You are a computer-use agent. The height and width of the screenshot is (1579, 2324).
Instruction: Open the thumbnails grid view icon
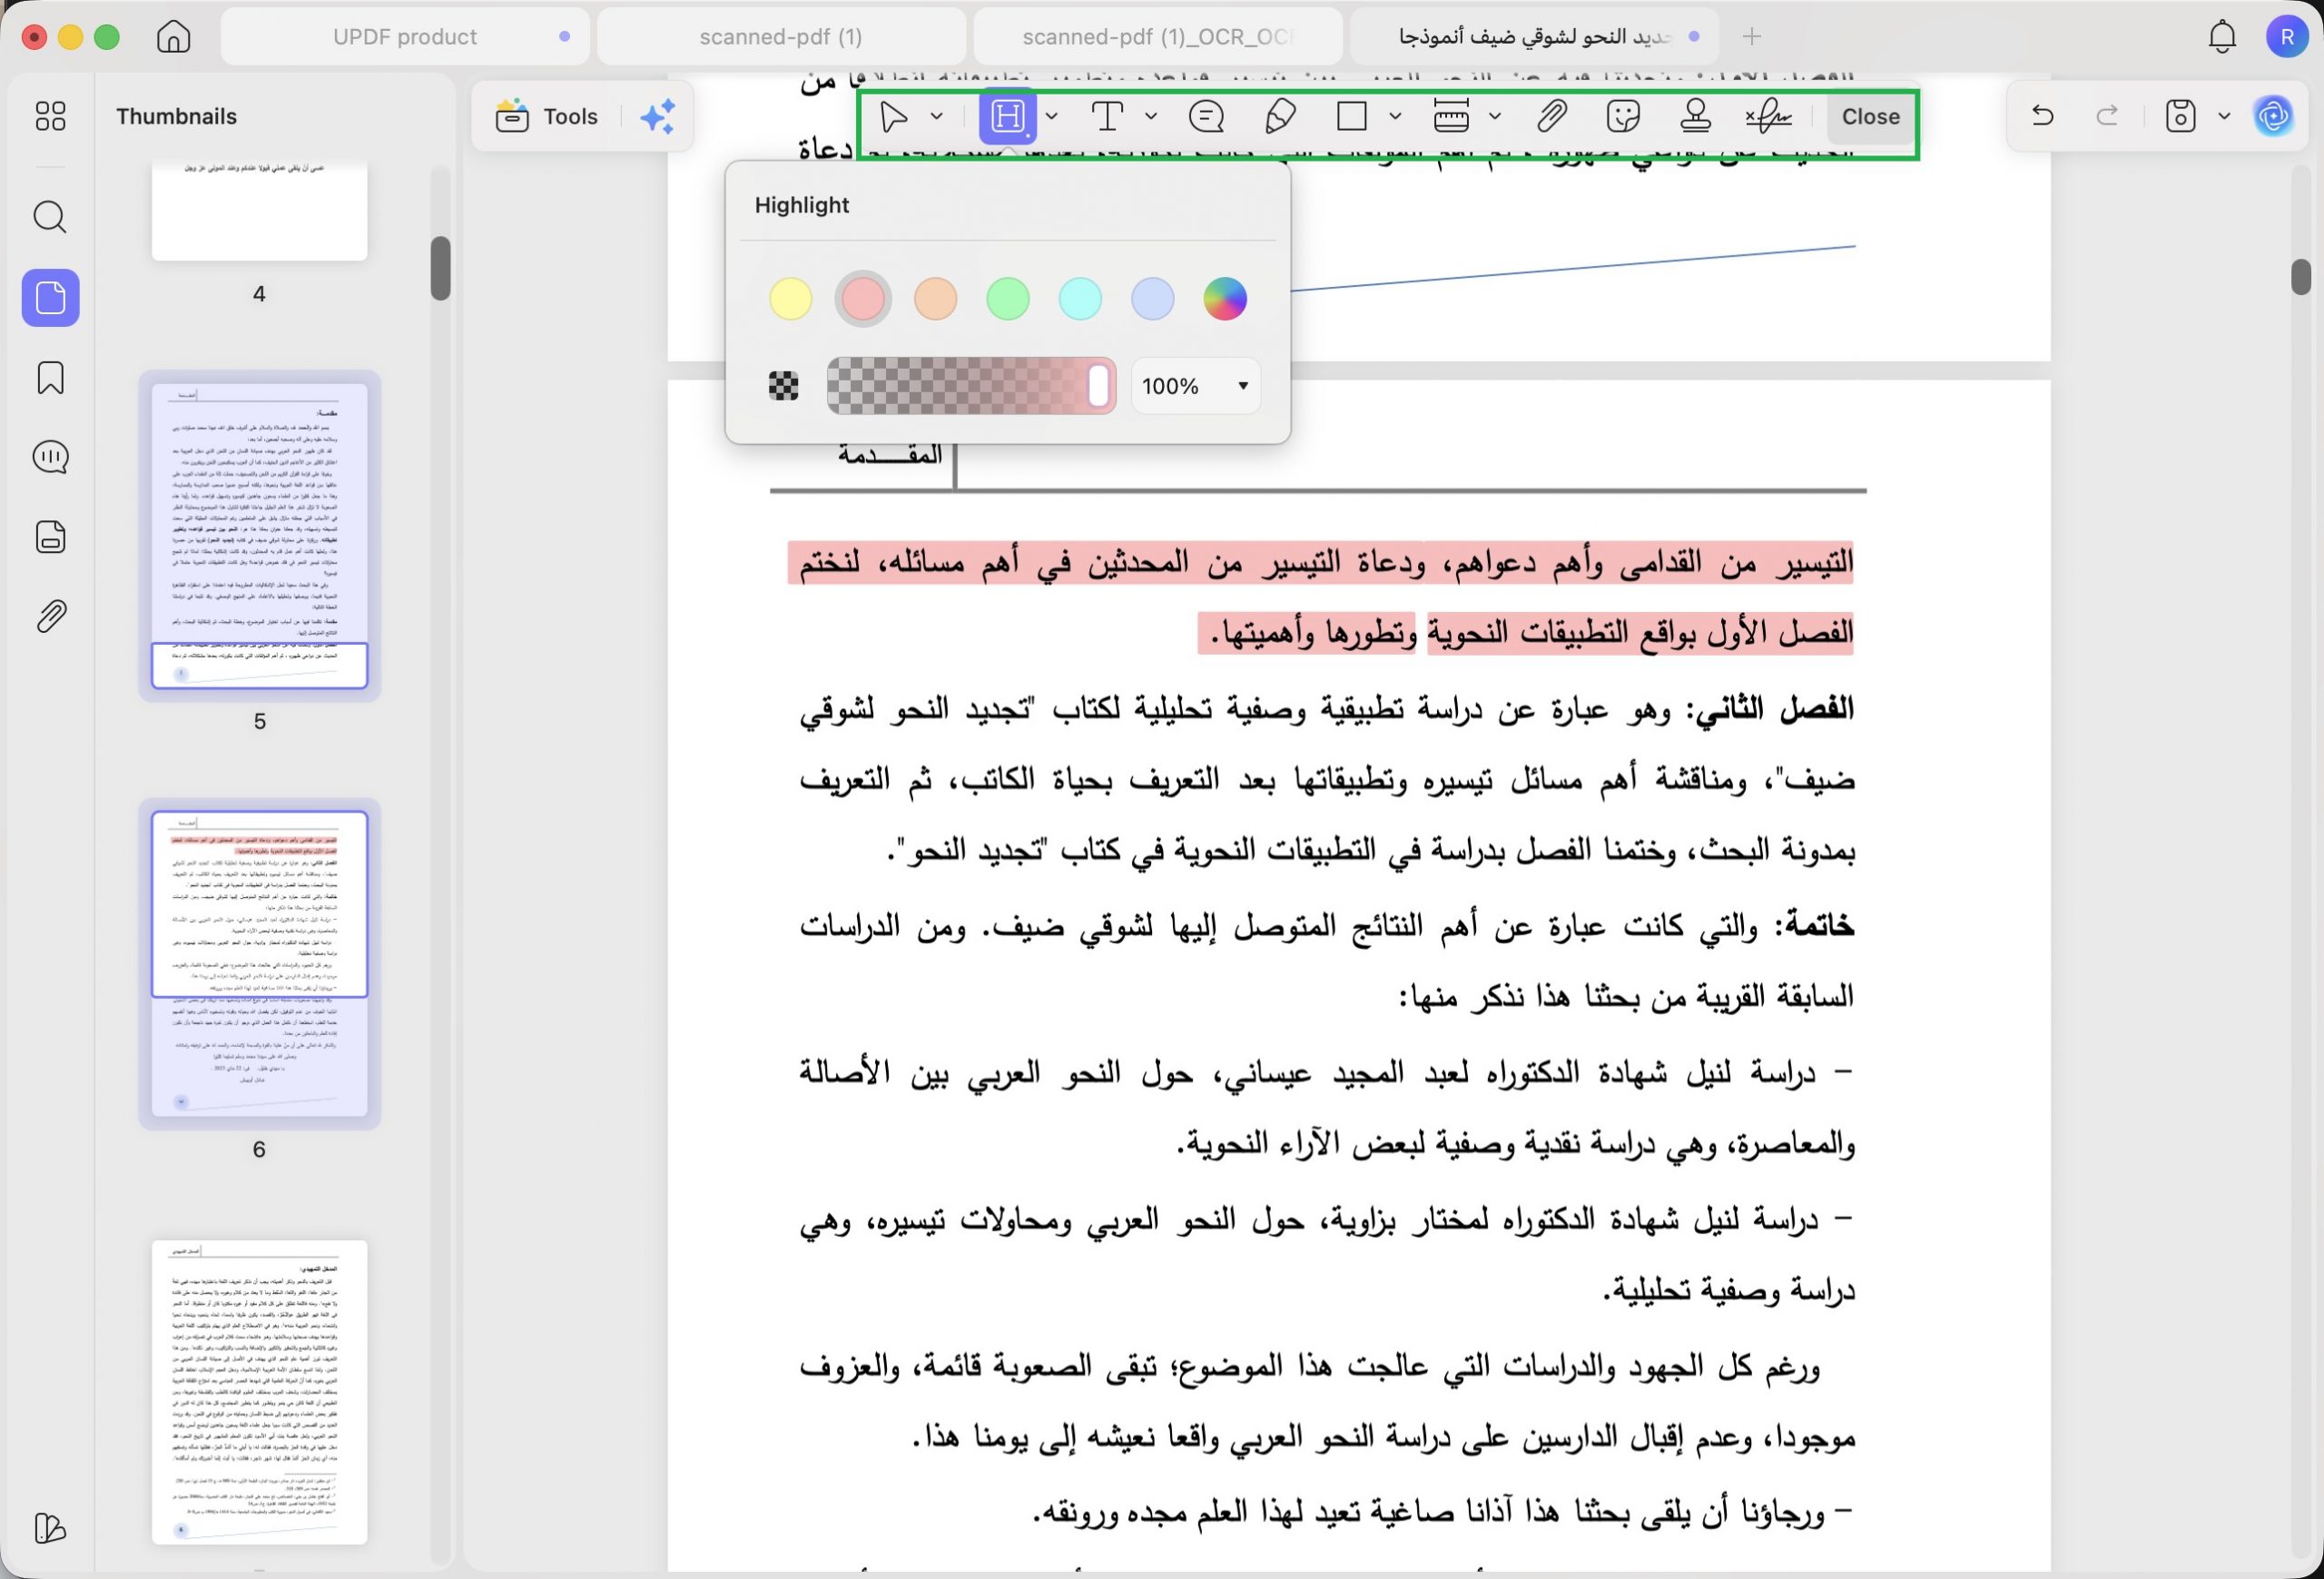coord(50,116)
